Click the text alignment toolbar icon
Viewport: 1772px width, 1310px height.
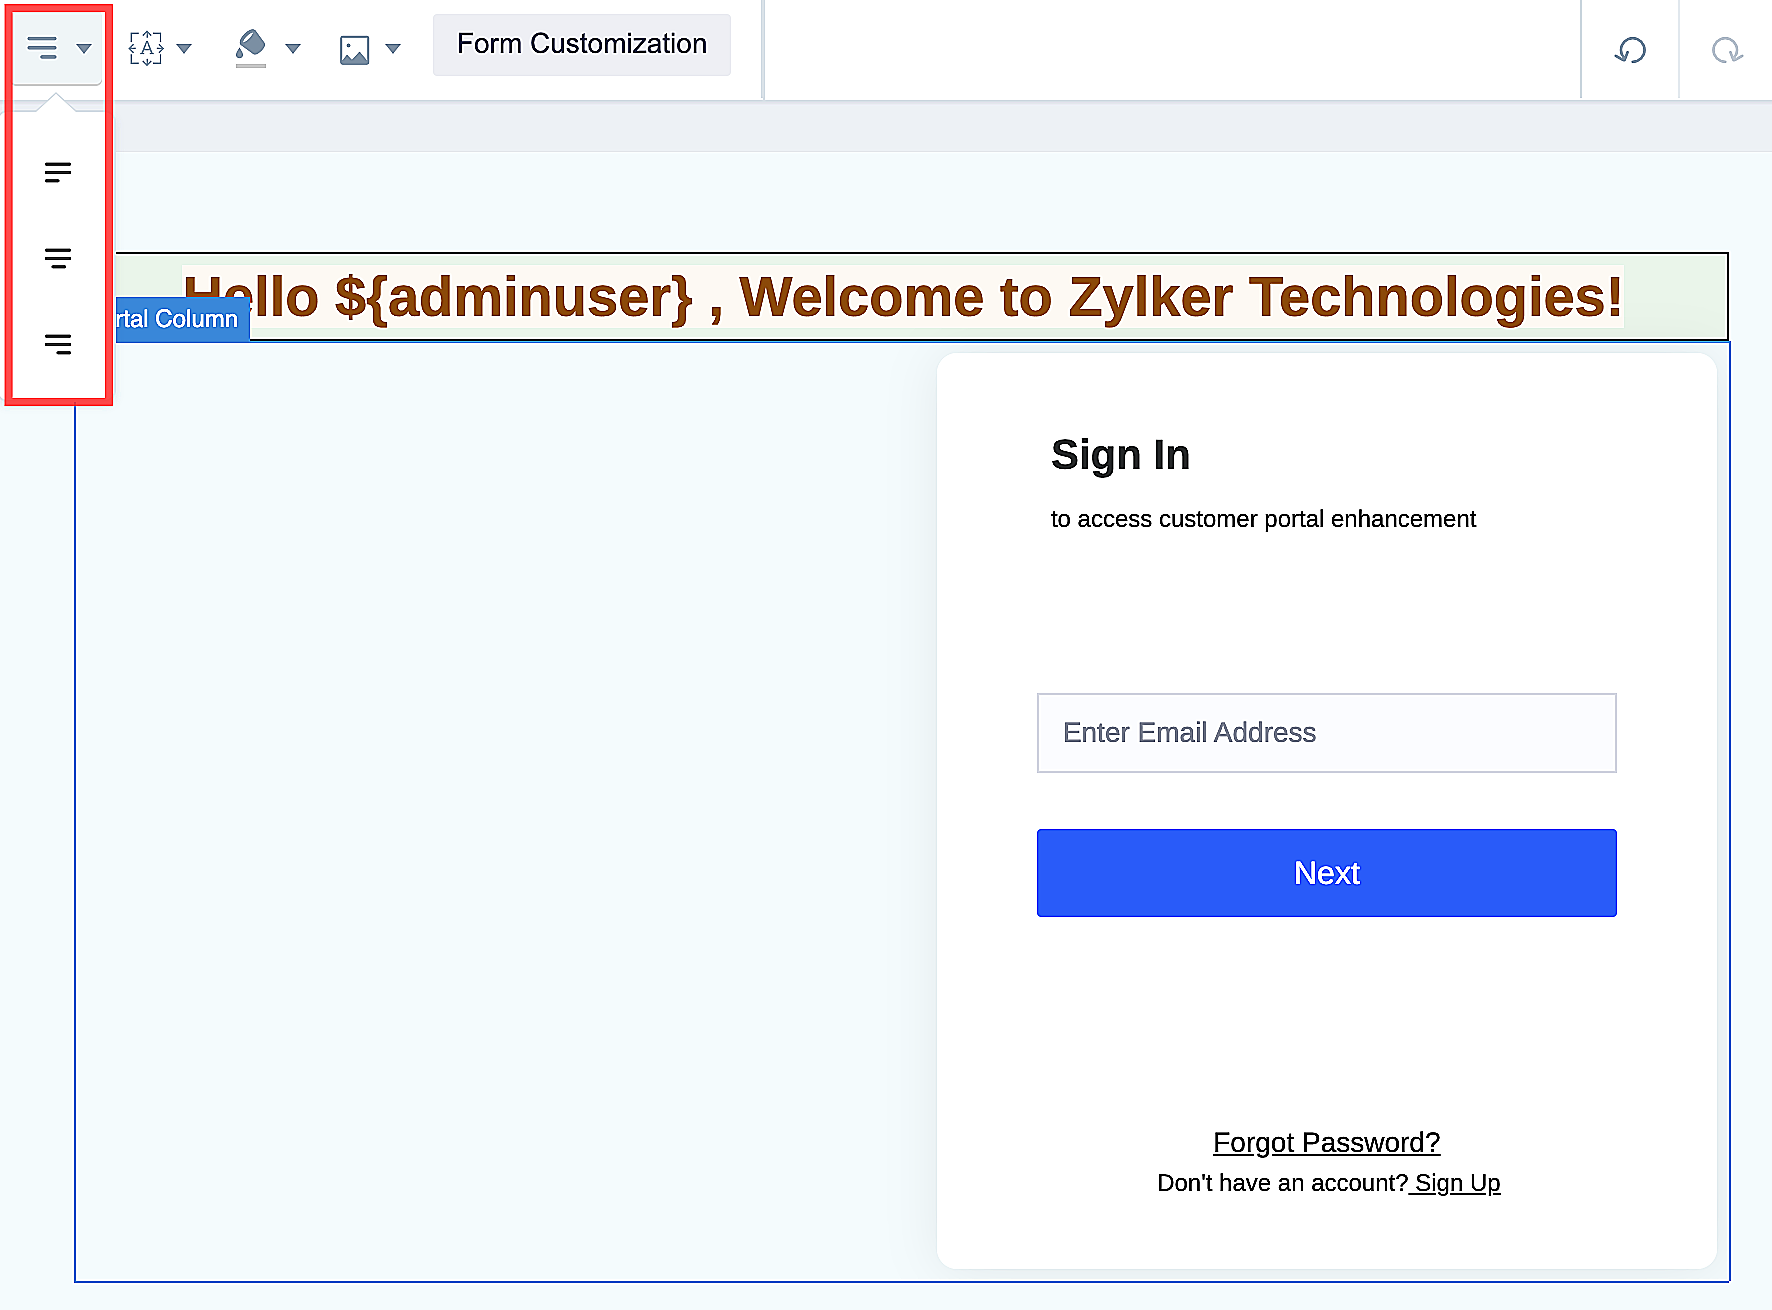click(42, 48)
